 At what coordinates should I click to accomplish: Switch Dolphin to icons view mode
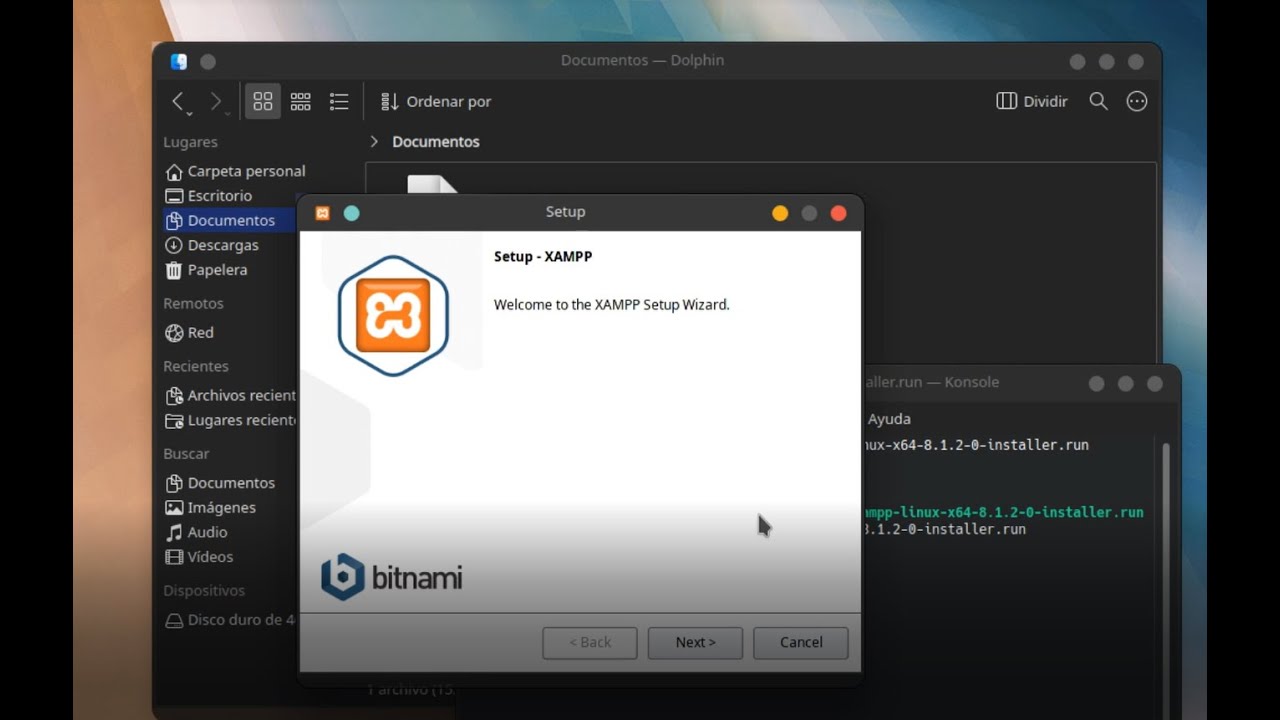[263, 101]
